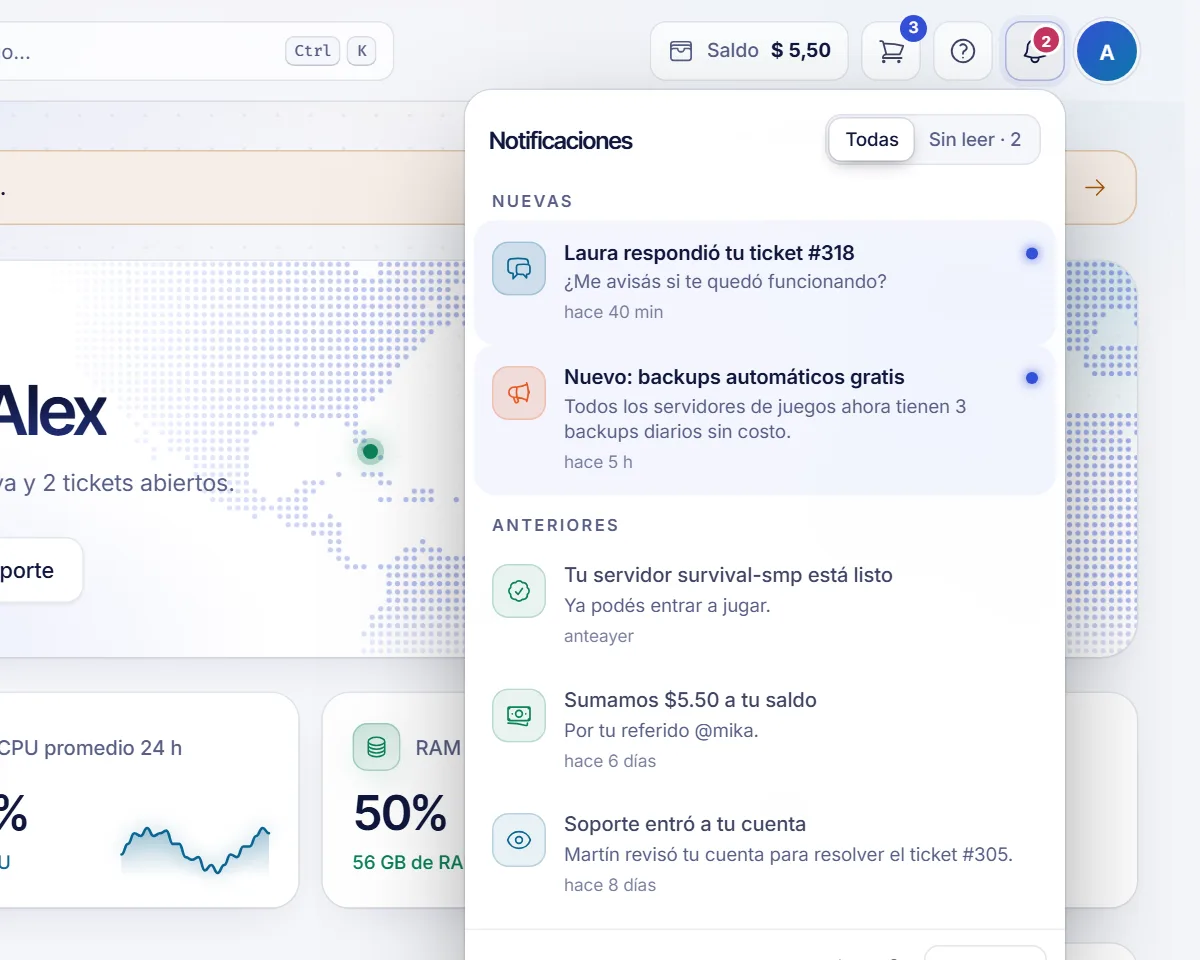Click the wallet icon in Saldo button
Image resolution: width=1200 pixels, height=960 pixels.
[681, 51]
